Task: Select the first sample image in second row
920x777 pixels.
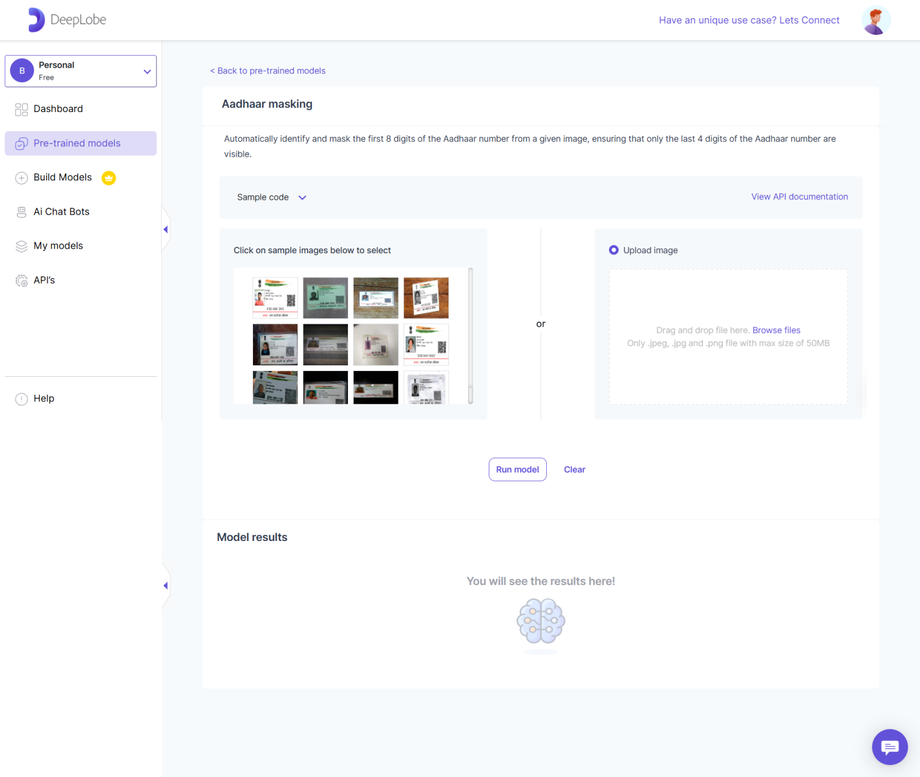Action: coord(275,344)
